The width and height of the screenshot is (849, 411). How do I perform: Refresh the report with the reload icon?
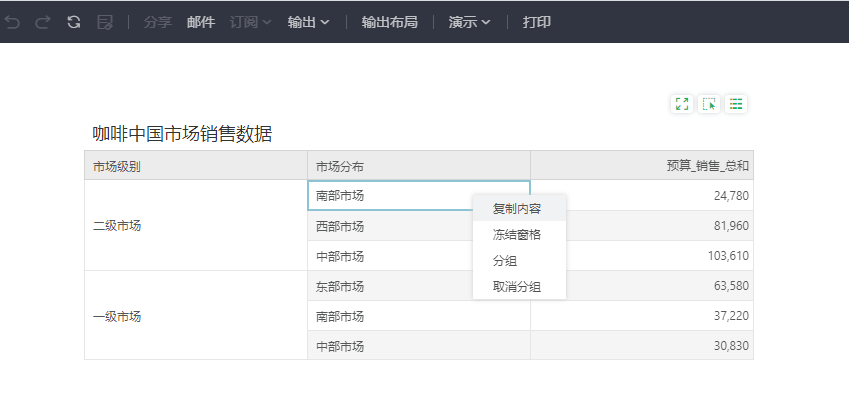click(x=73, y=21)
